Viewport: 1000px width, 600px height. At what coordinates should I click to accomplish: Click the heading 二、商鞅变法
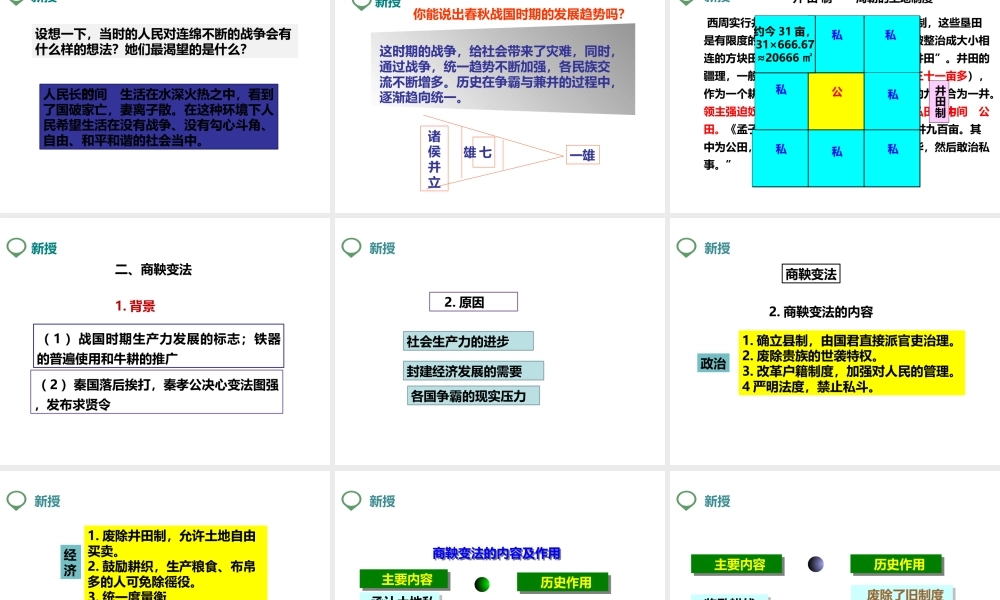tap(153, 270)
